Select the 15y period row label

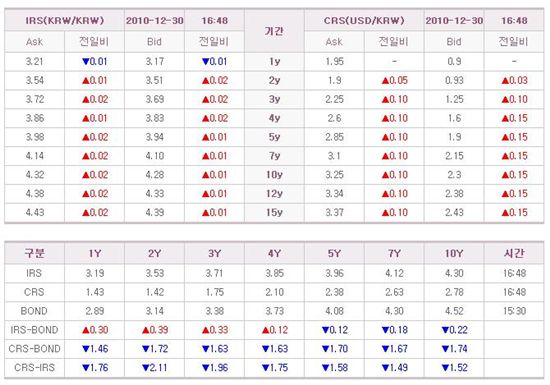point(274,212)
